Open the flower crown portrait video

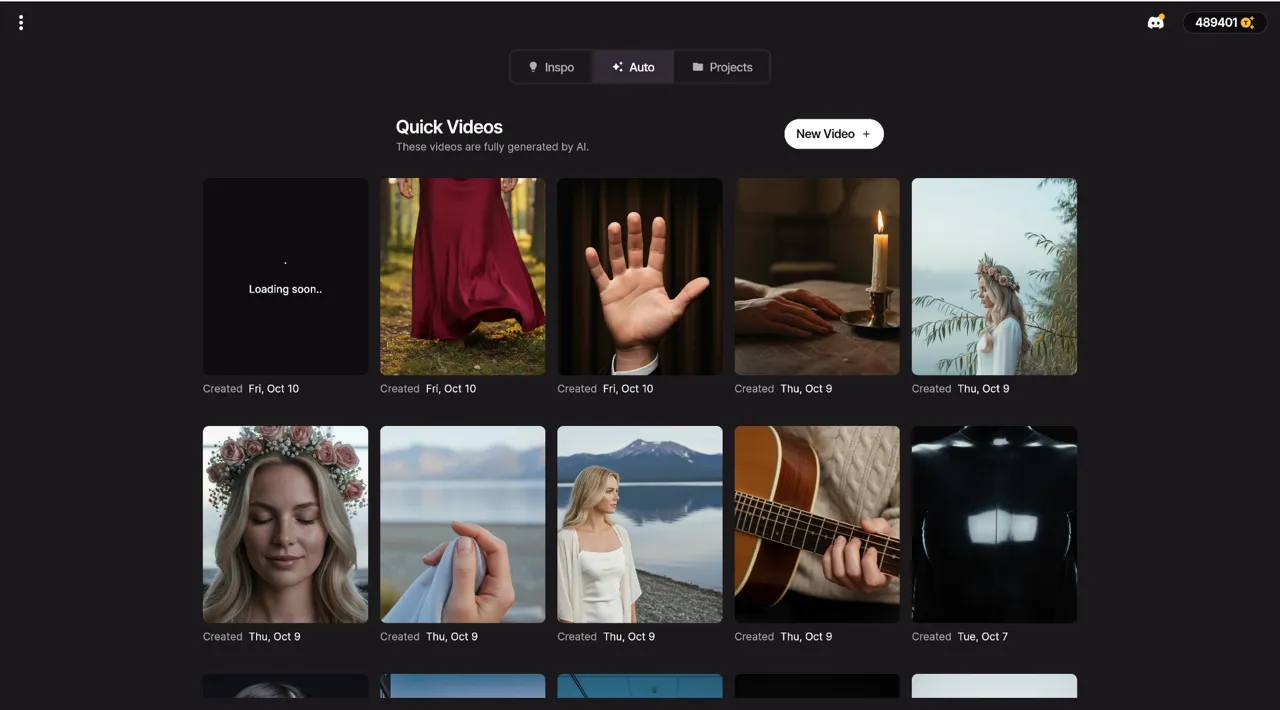coord(285,524)
